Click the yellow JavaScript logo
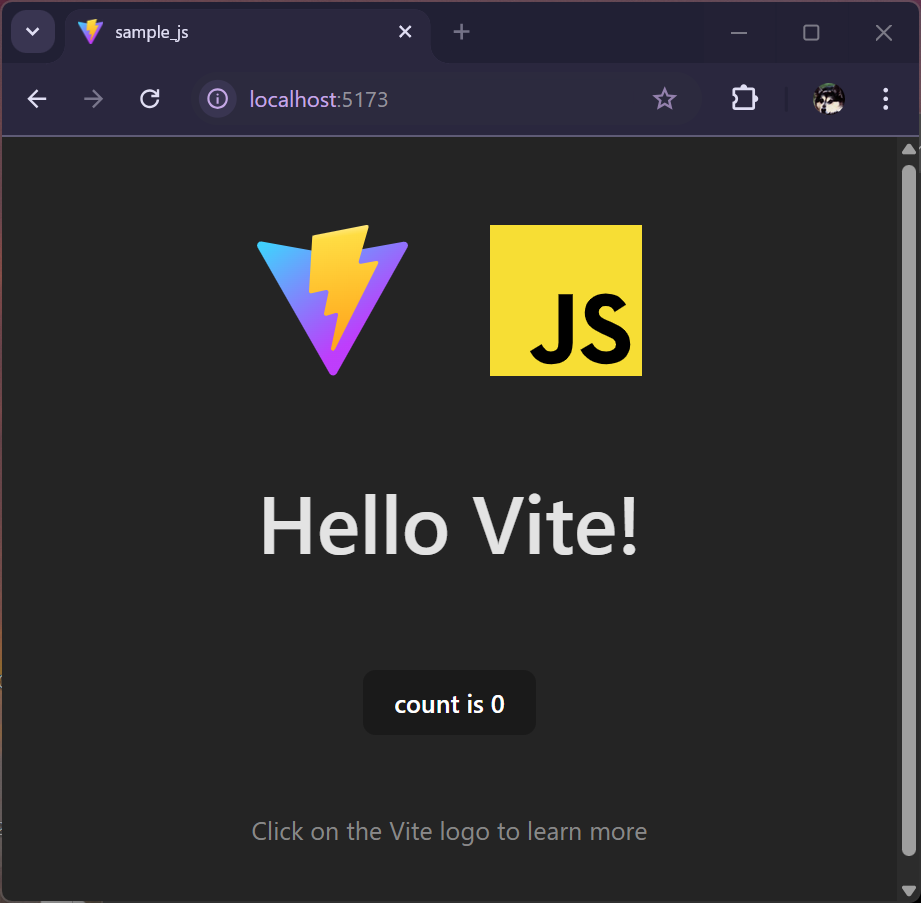 pyautogui.click(x=565, y=300)
